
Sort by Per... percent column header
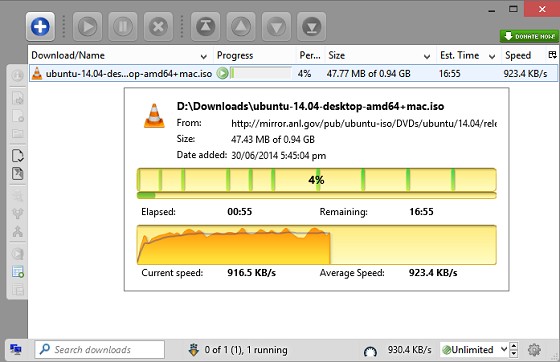click(x=310, y=55)
